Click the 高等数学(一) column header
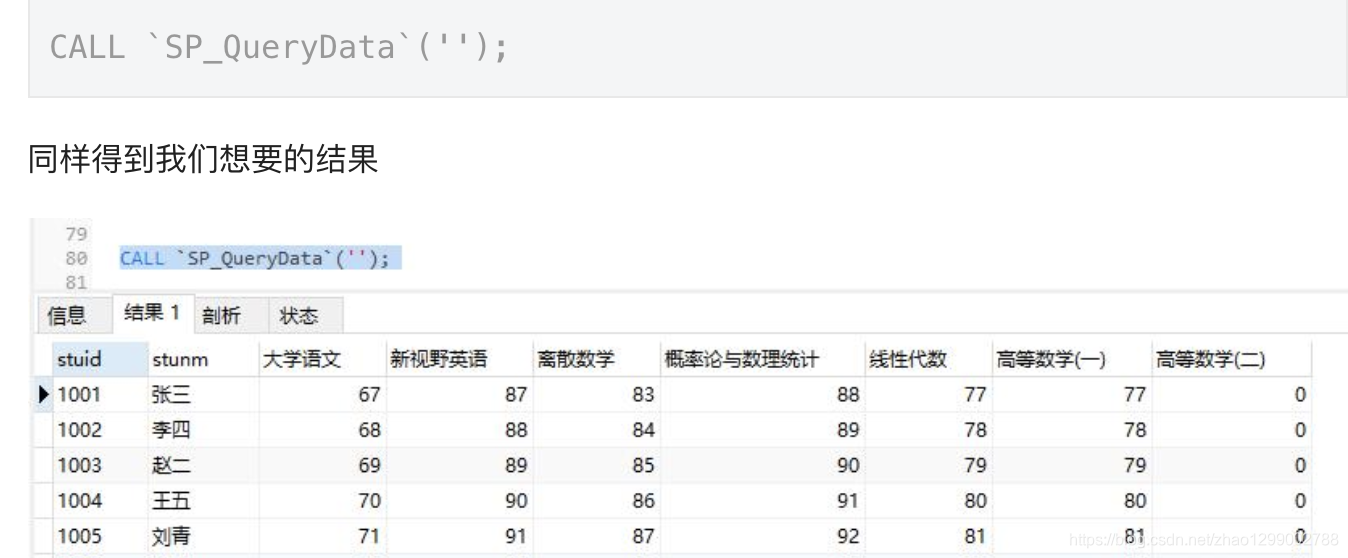The height and width of the screenshot is (558, 1348). click(1071, 359)
